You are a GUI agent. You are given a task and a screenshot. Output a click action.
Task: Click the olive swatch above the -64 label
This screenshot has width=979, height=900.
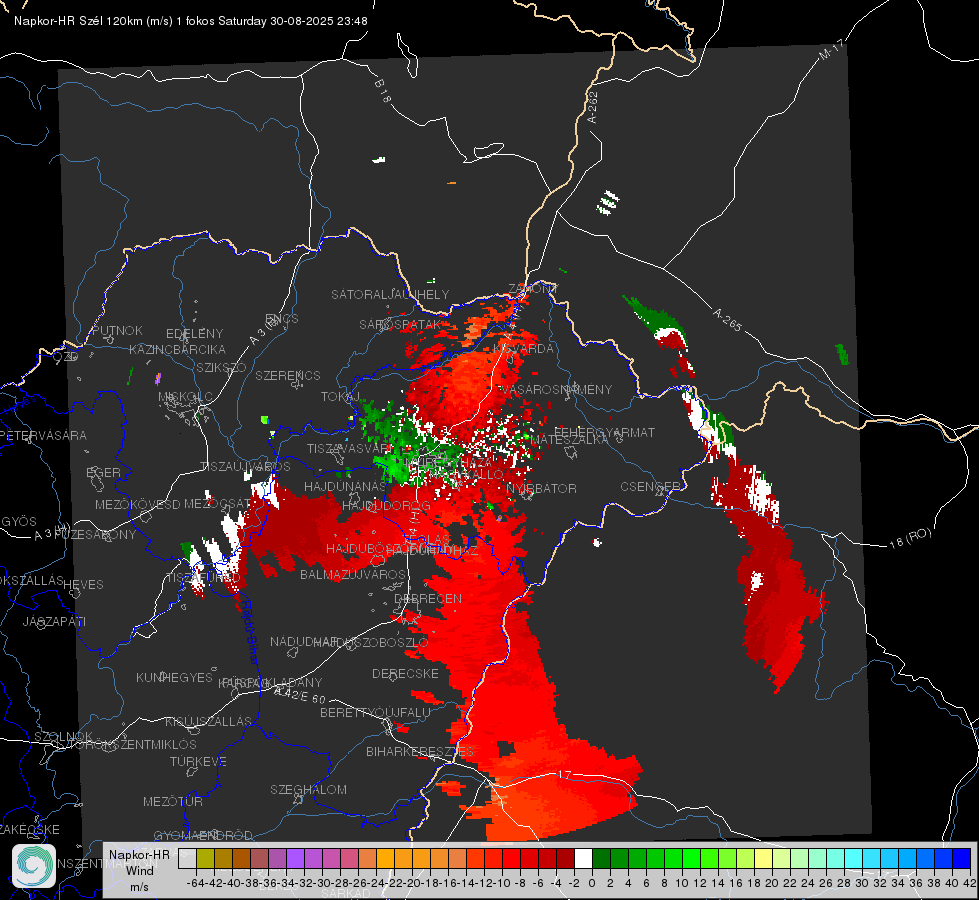205,859
